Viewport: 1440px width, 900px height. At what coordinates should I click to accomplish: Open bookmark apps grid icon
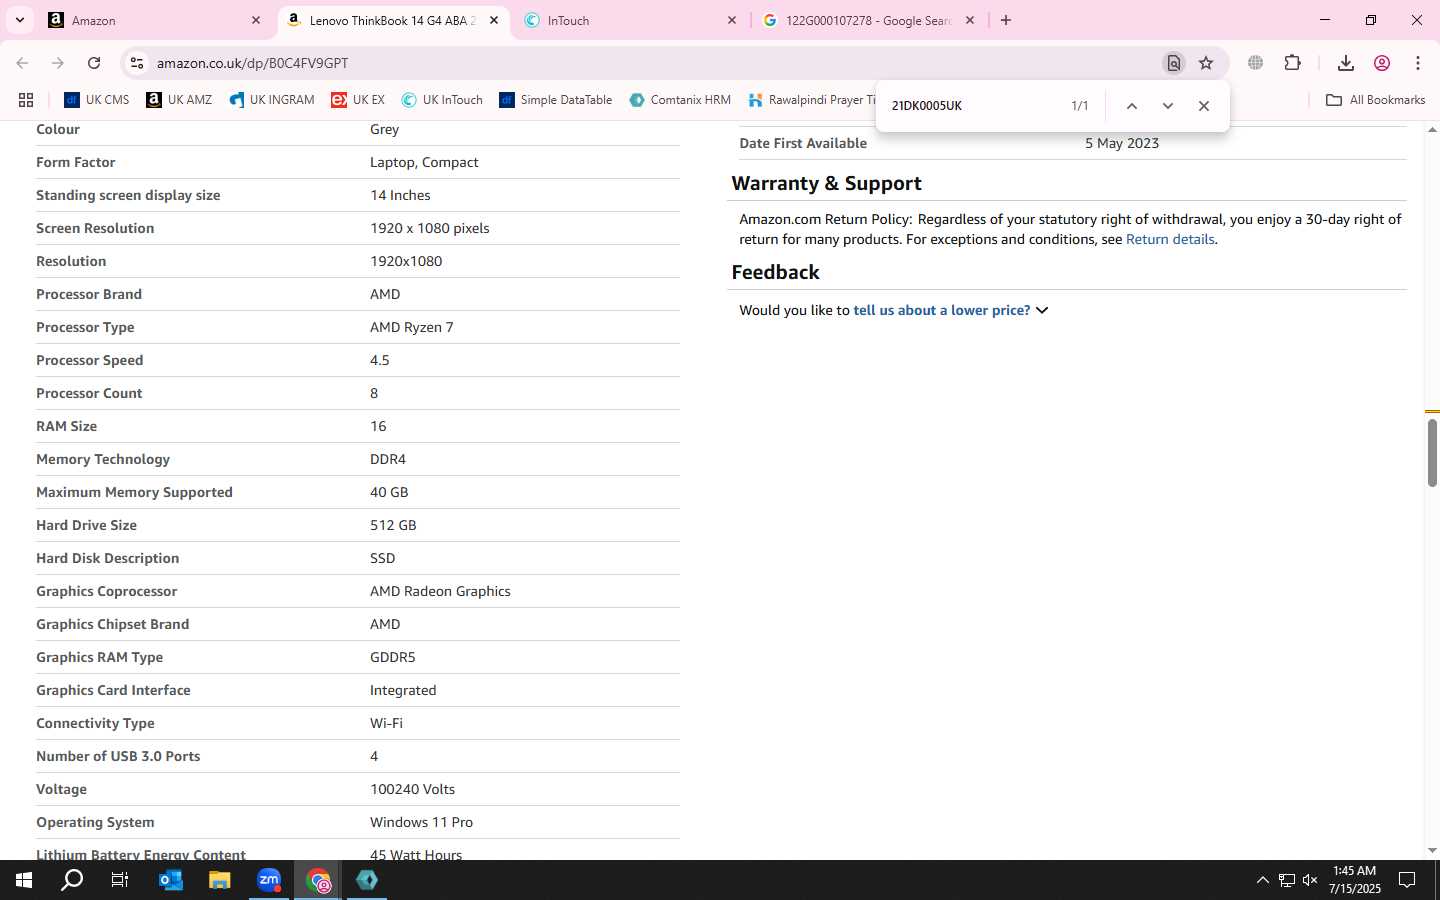[x=26, y=100]
